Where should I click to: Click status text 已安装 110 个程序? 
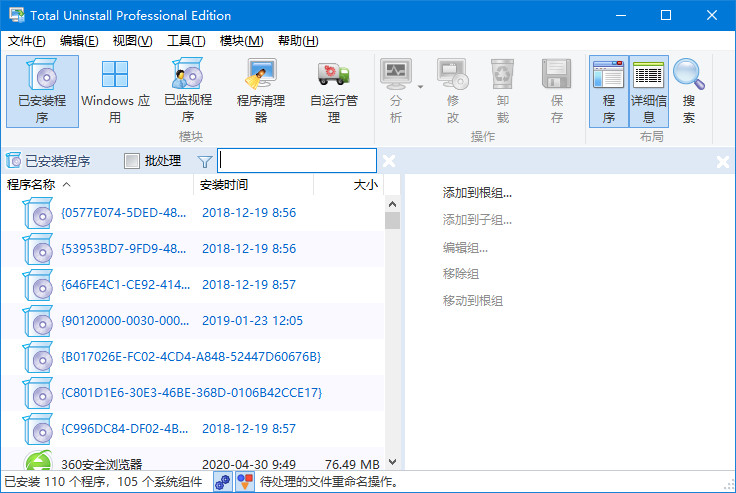pos(56,482)
